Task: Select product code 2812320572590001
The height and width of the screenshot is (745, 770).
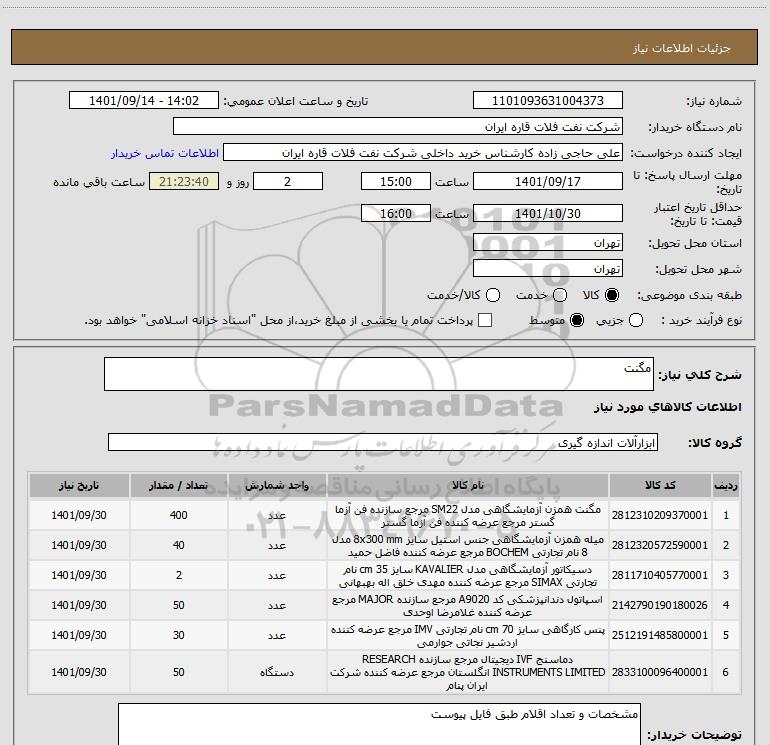Action: tap(660, 545)
